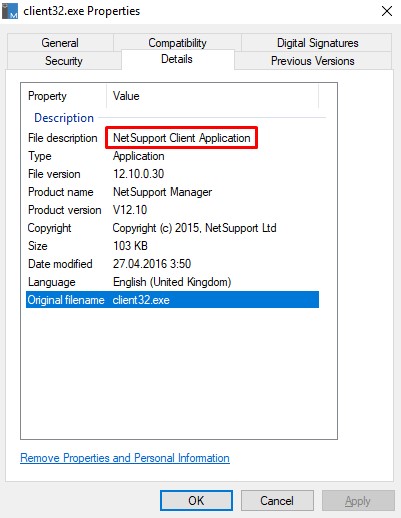The image size is (401, 518).
Task: Select the Language property
Action: coord(52,282)
